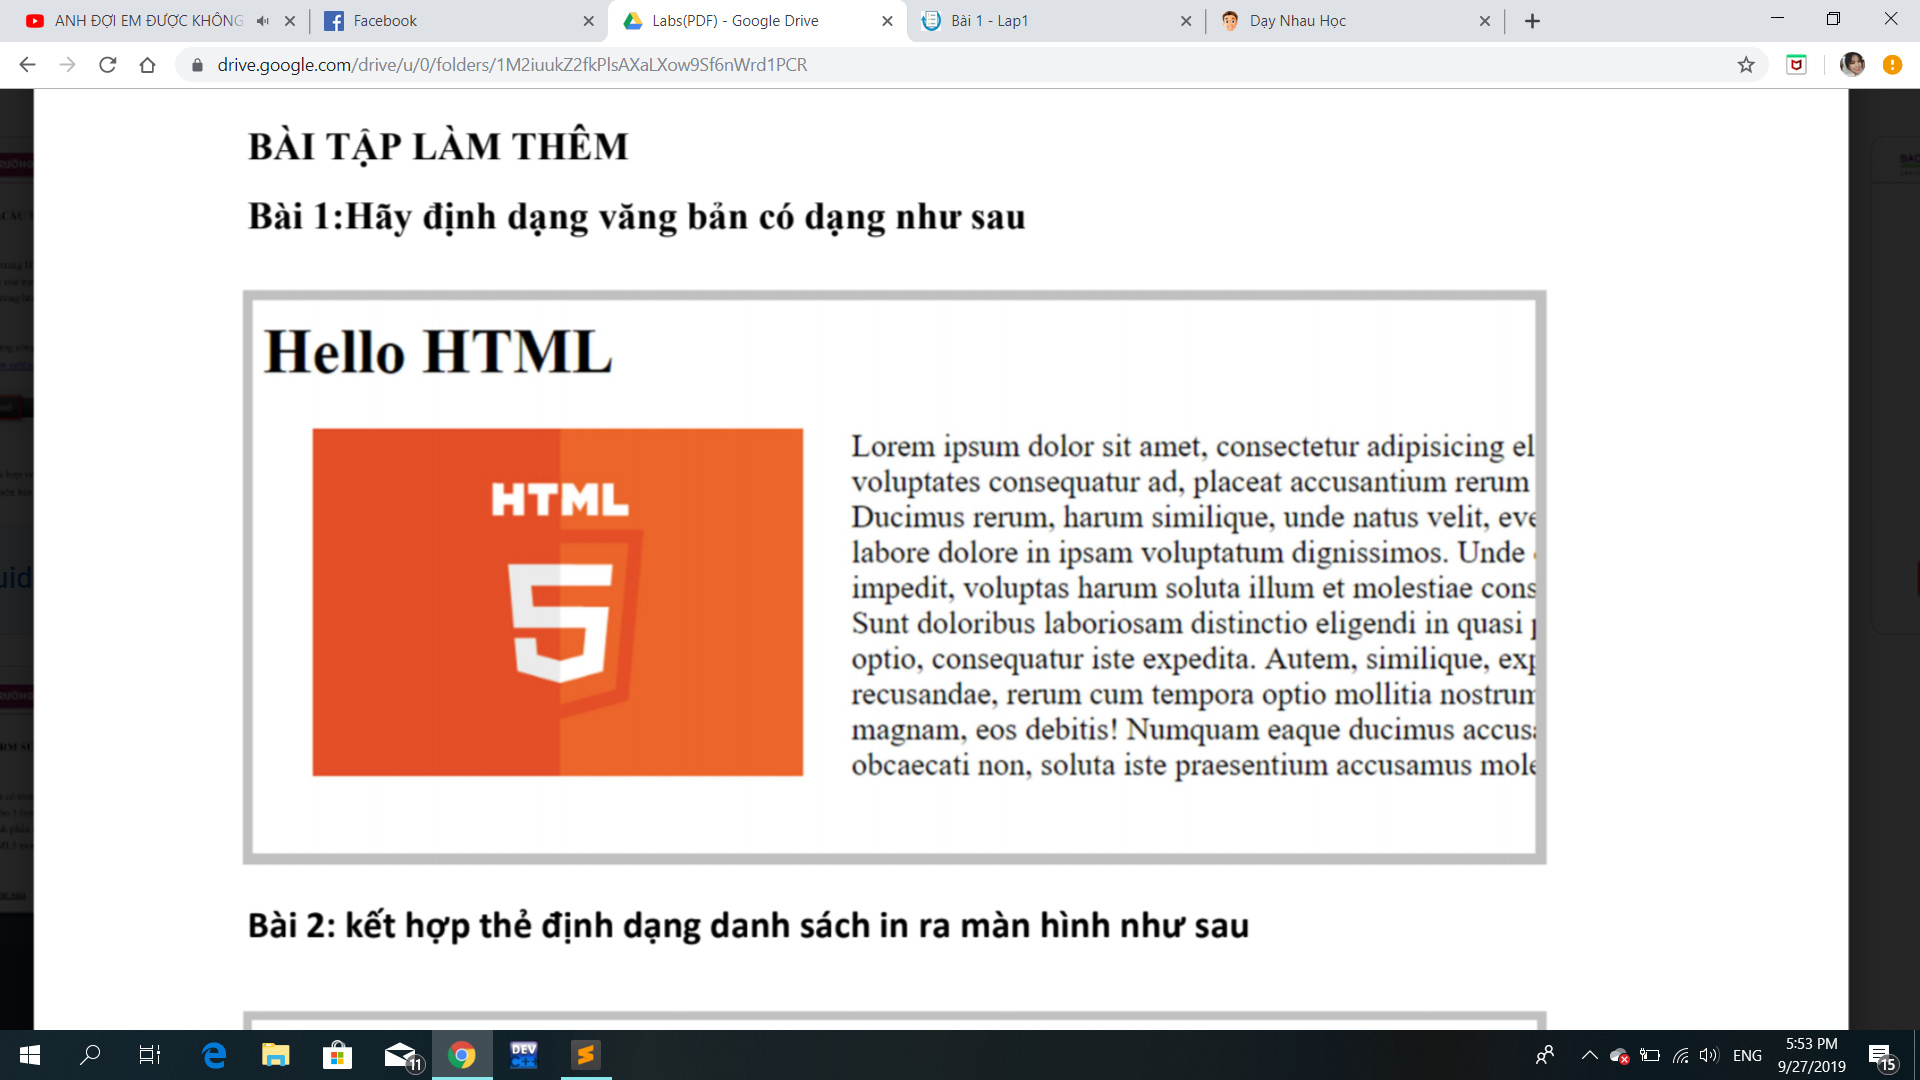Viewport: 1920px width, 1080px height.
Task: Open Task View on the taskbar
Action: 148,1055
